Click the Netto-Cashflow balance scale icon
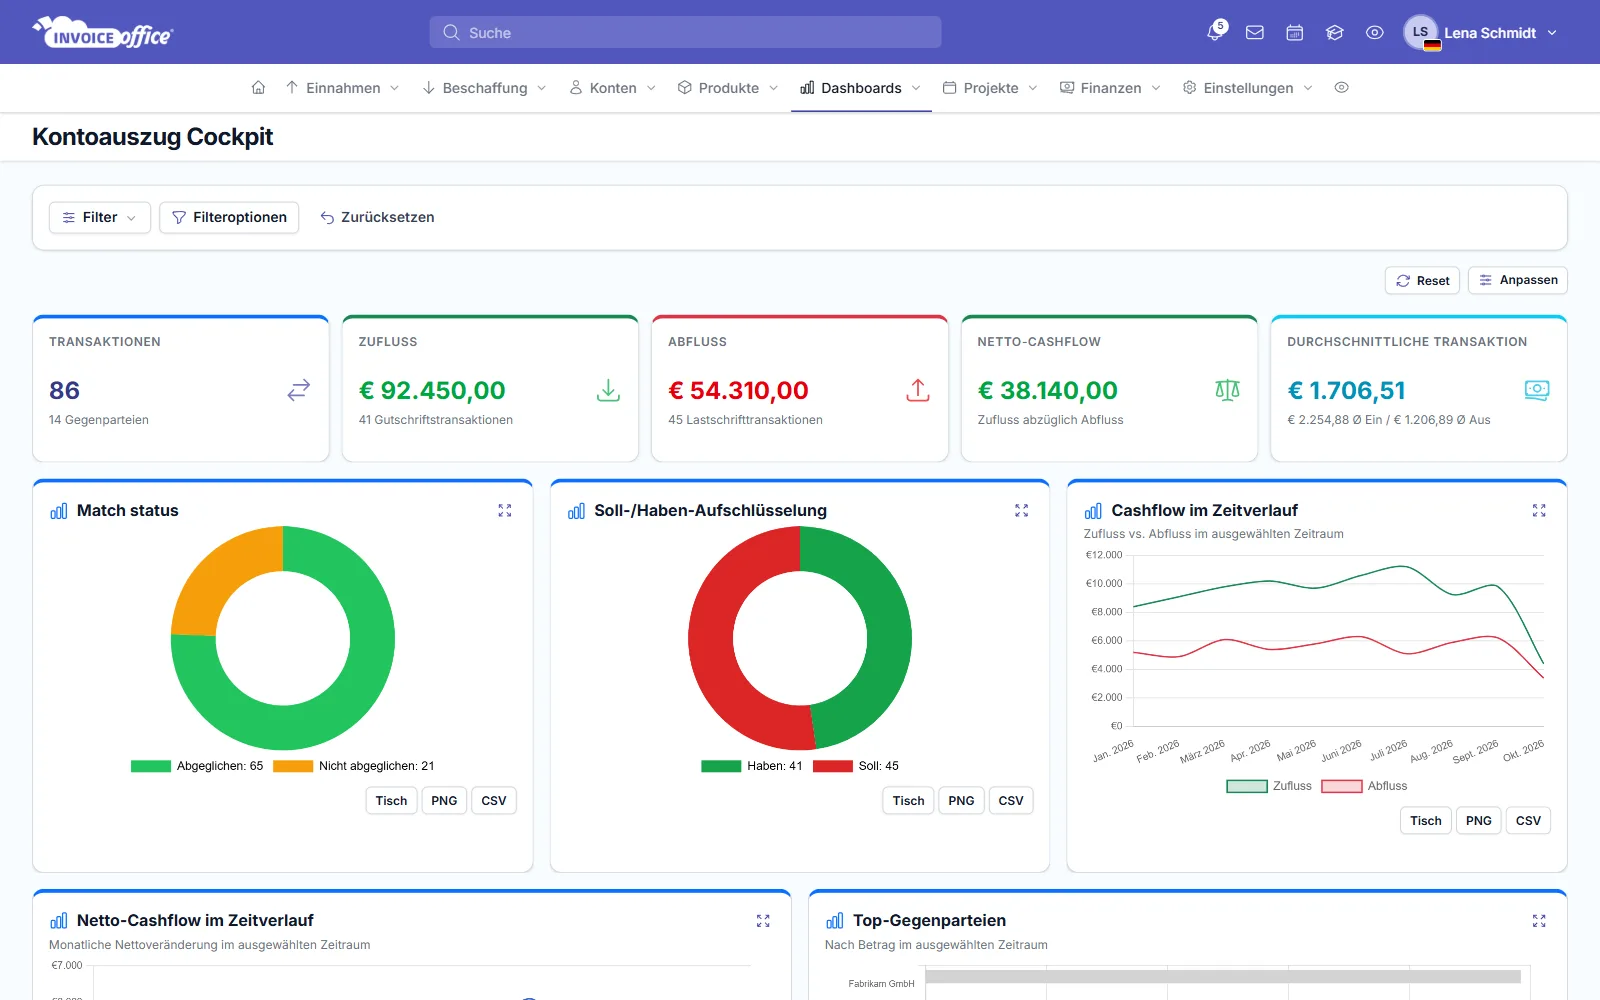The height and width of the screenshot is (1000, 1600). click(1228, 390)
